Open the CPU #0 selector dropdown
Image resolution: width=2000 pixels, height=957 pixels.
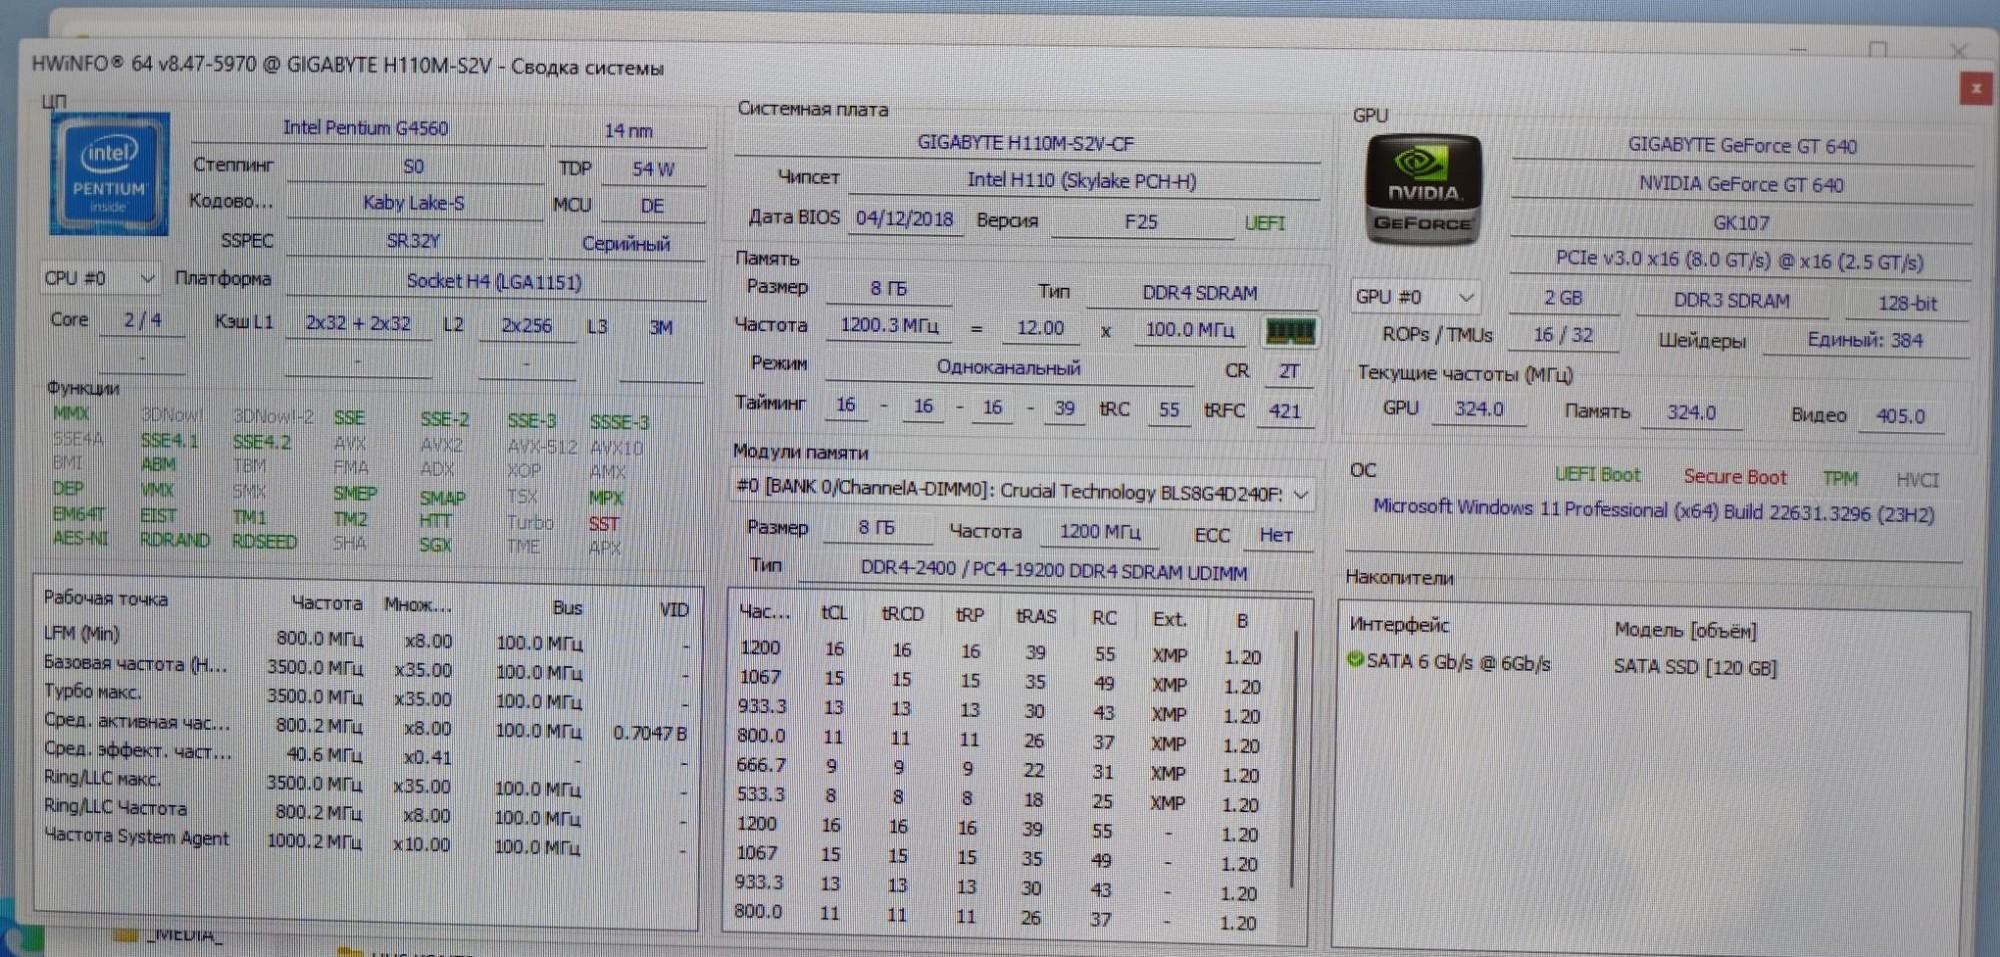[99, 278]
